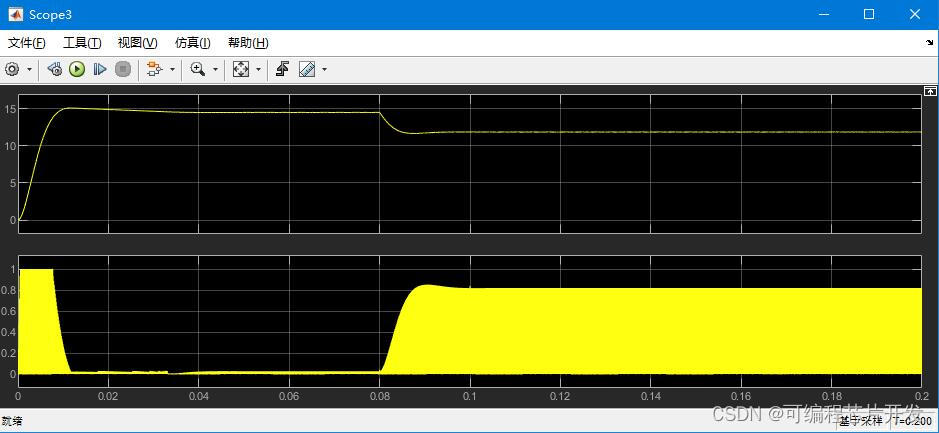Select the 0.12 time axis label
Viewport: 939px width, 433px height.
tap(561, 396)
